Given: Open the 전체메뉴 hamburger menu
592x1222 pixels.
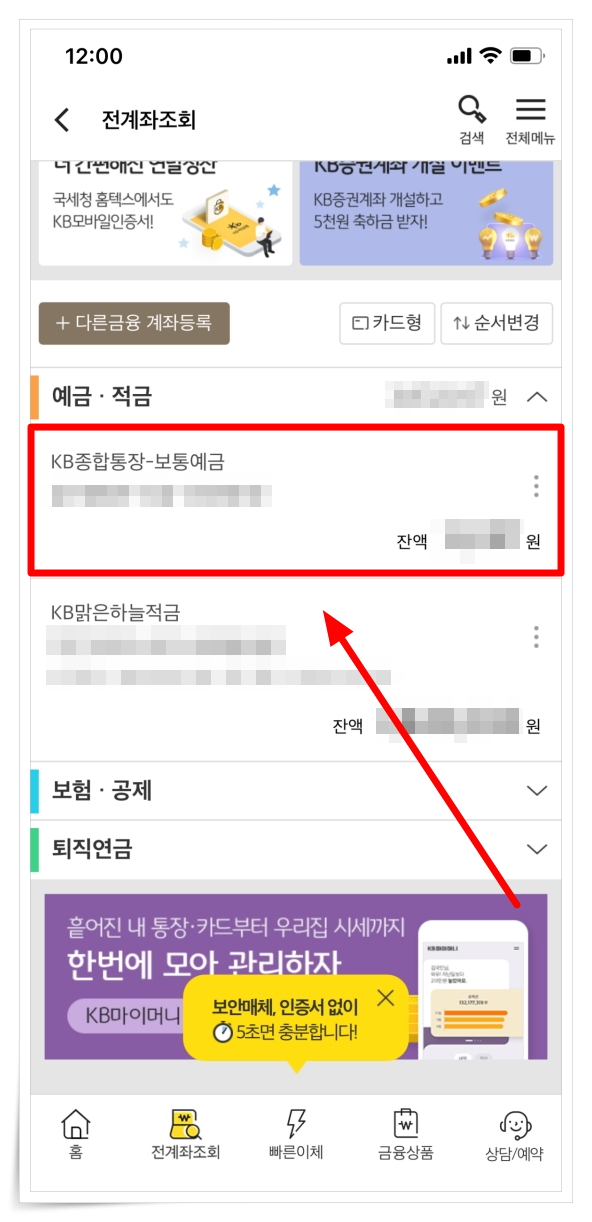Looking at the screenshot, I should coord(530,110).
